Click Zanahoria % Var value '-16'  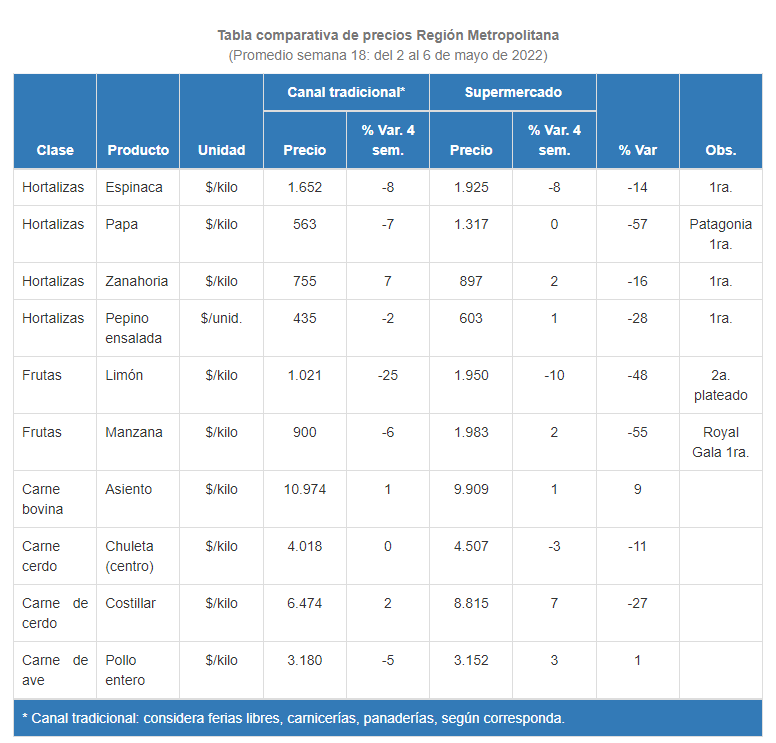[637, 281]
